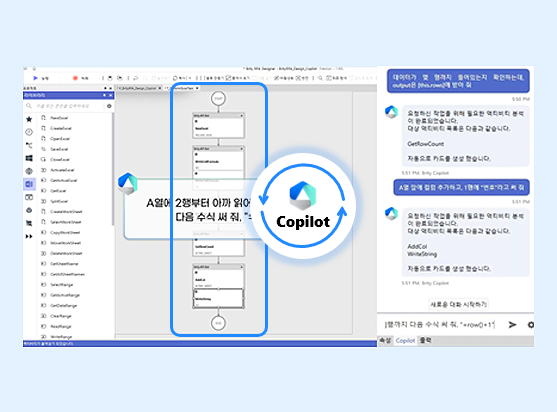Select the SaveExcel activity
Viewport: 557px width, 412px height.
59,149
